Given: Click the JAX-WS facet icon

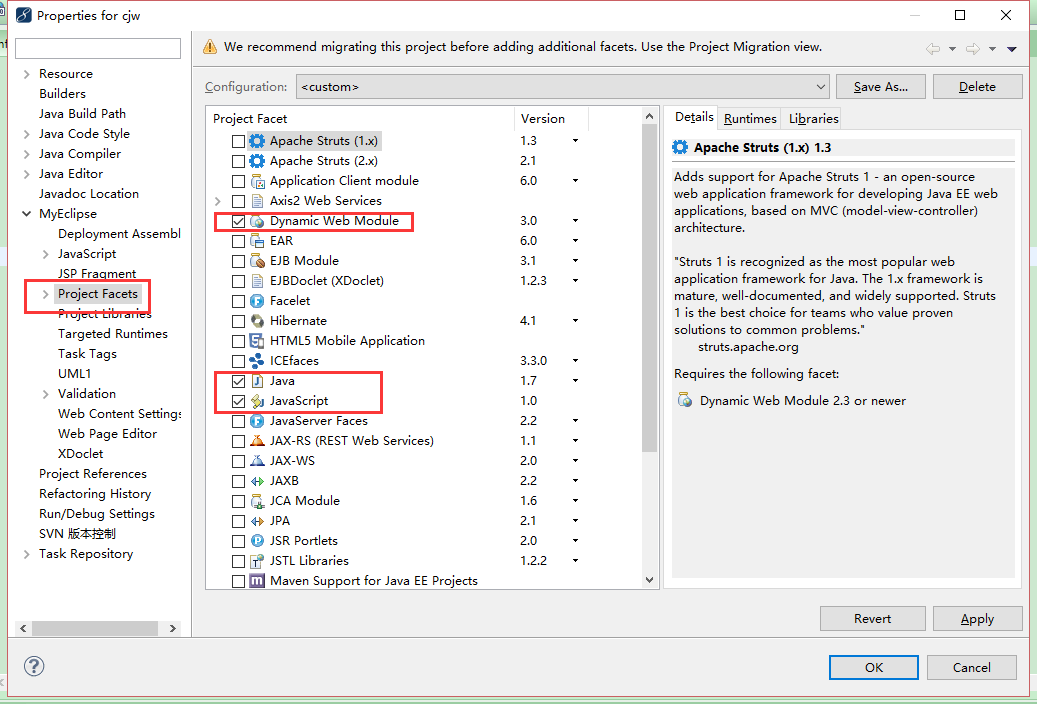Looking at the screenshot, I should (257, 461).
